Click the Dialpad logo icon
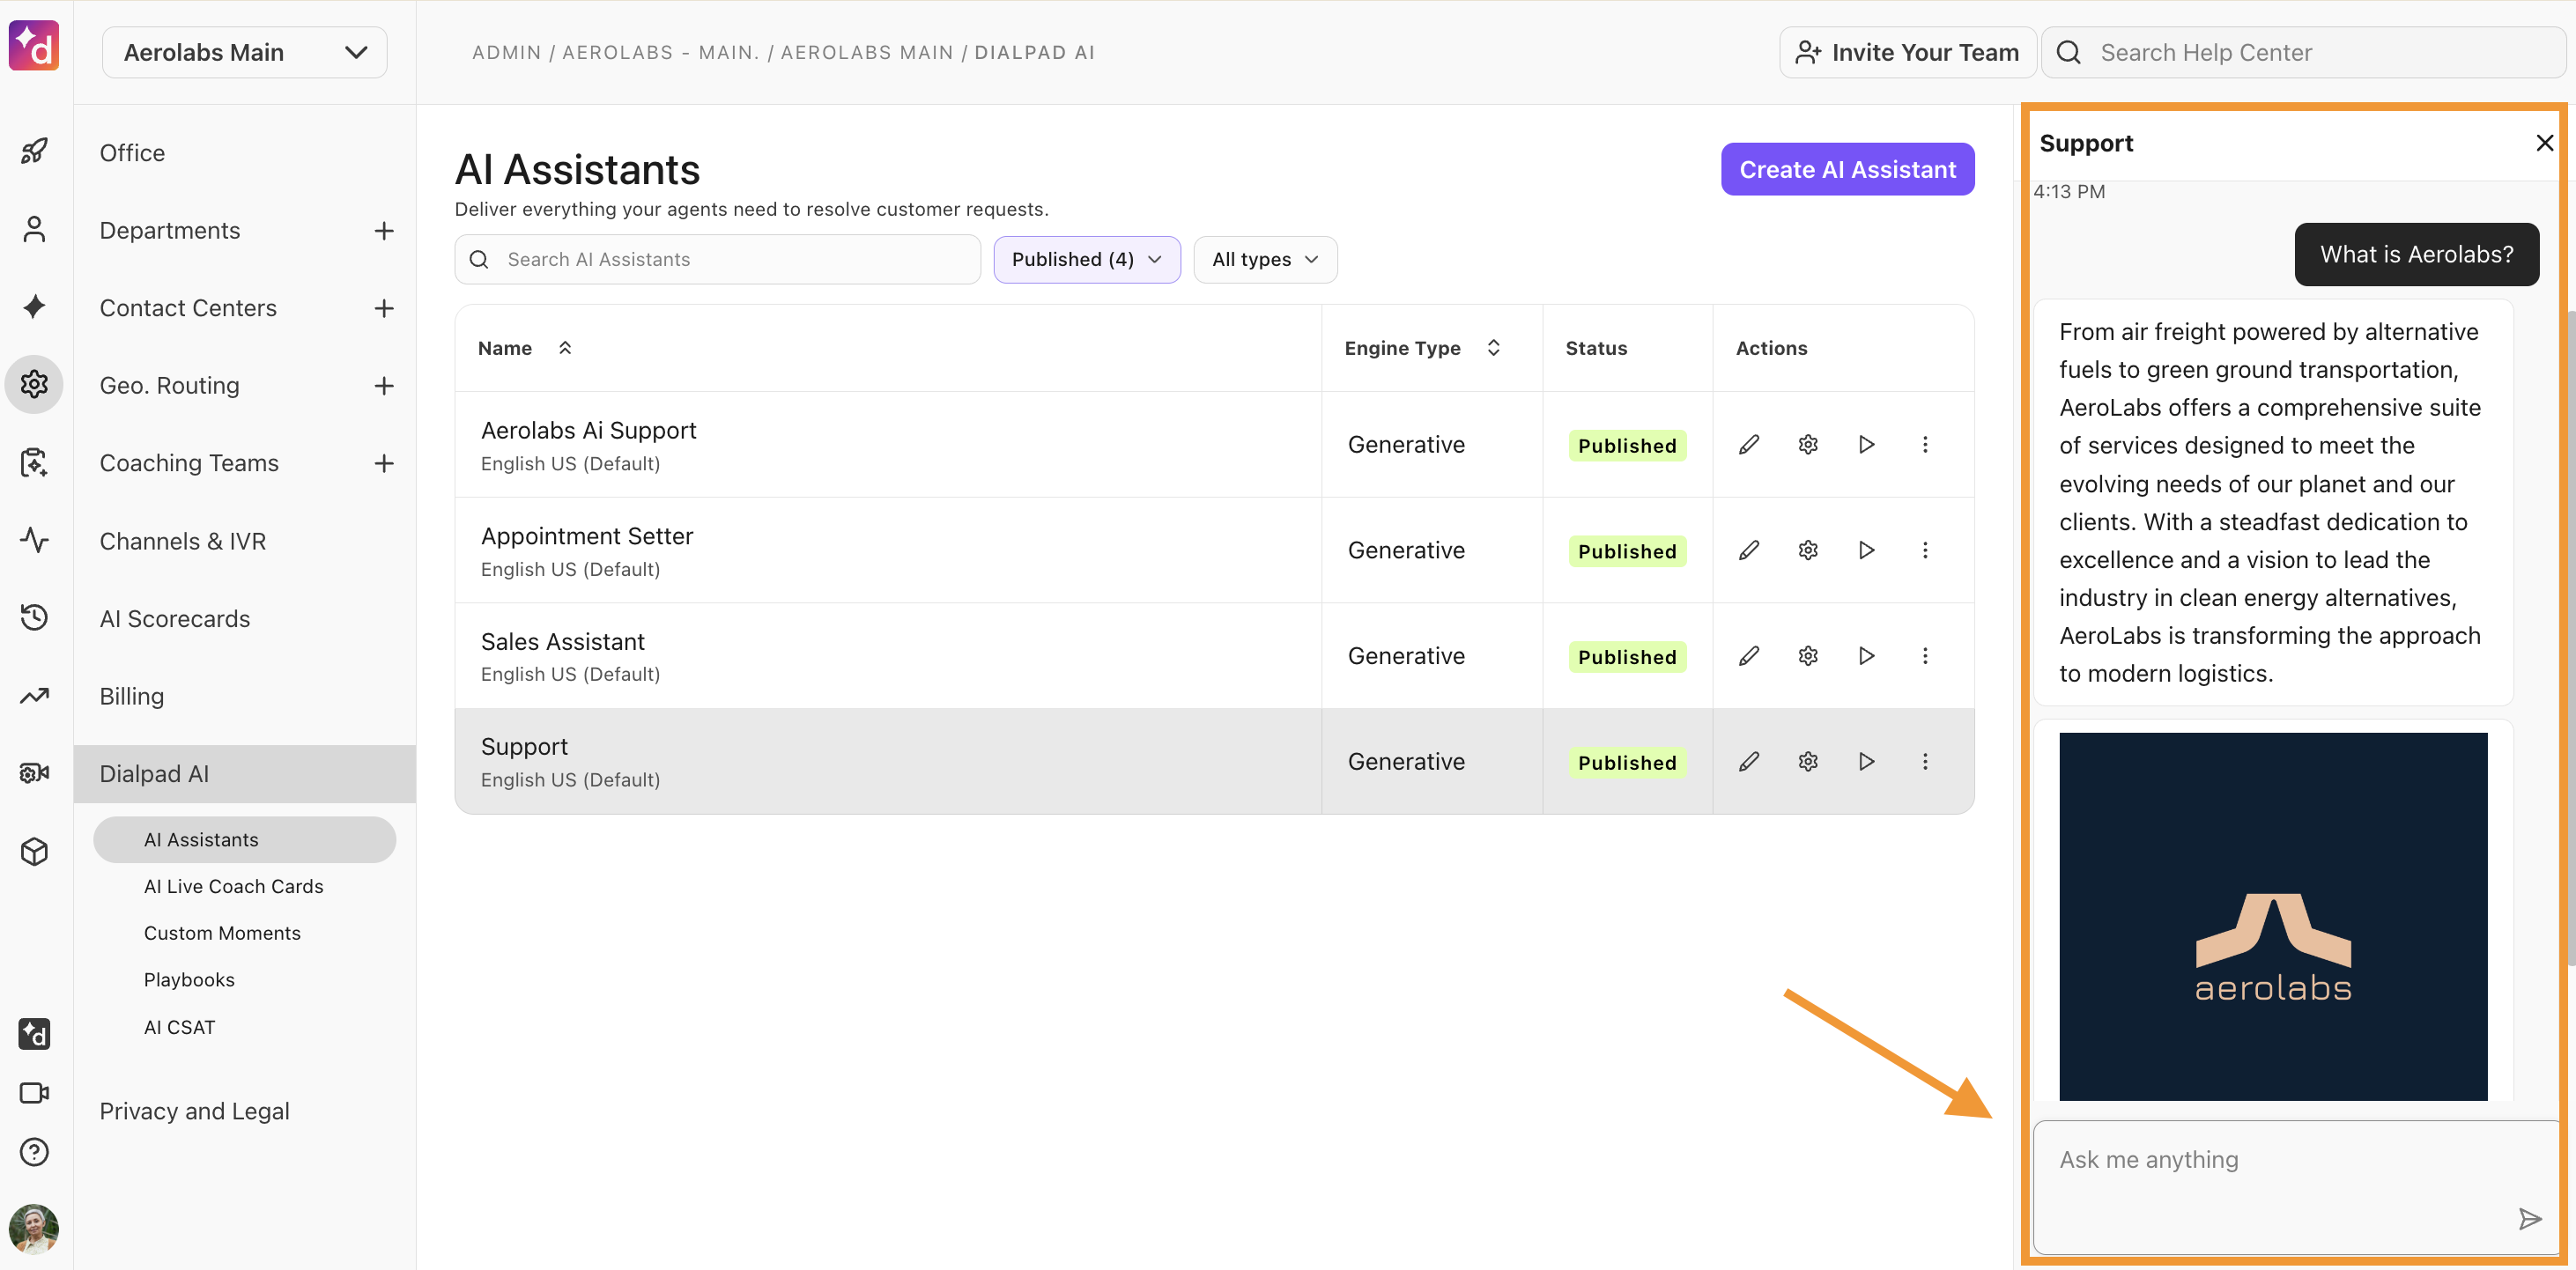 click(34, 46)
